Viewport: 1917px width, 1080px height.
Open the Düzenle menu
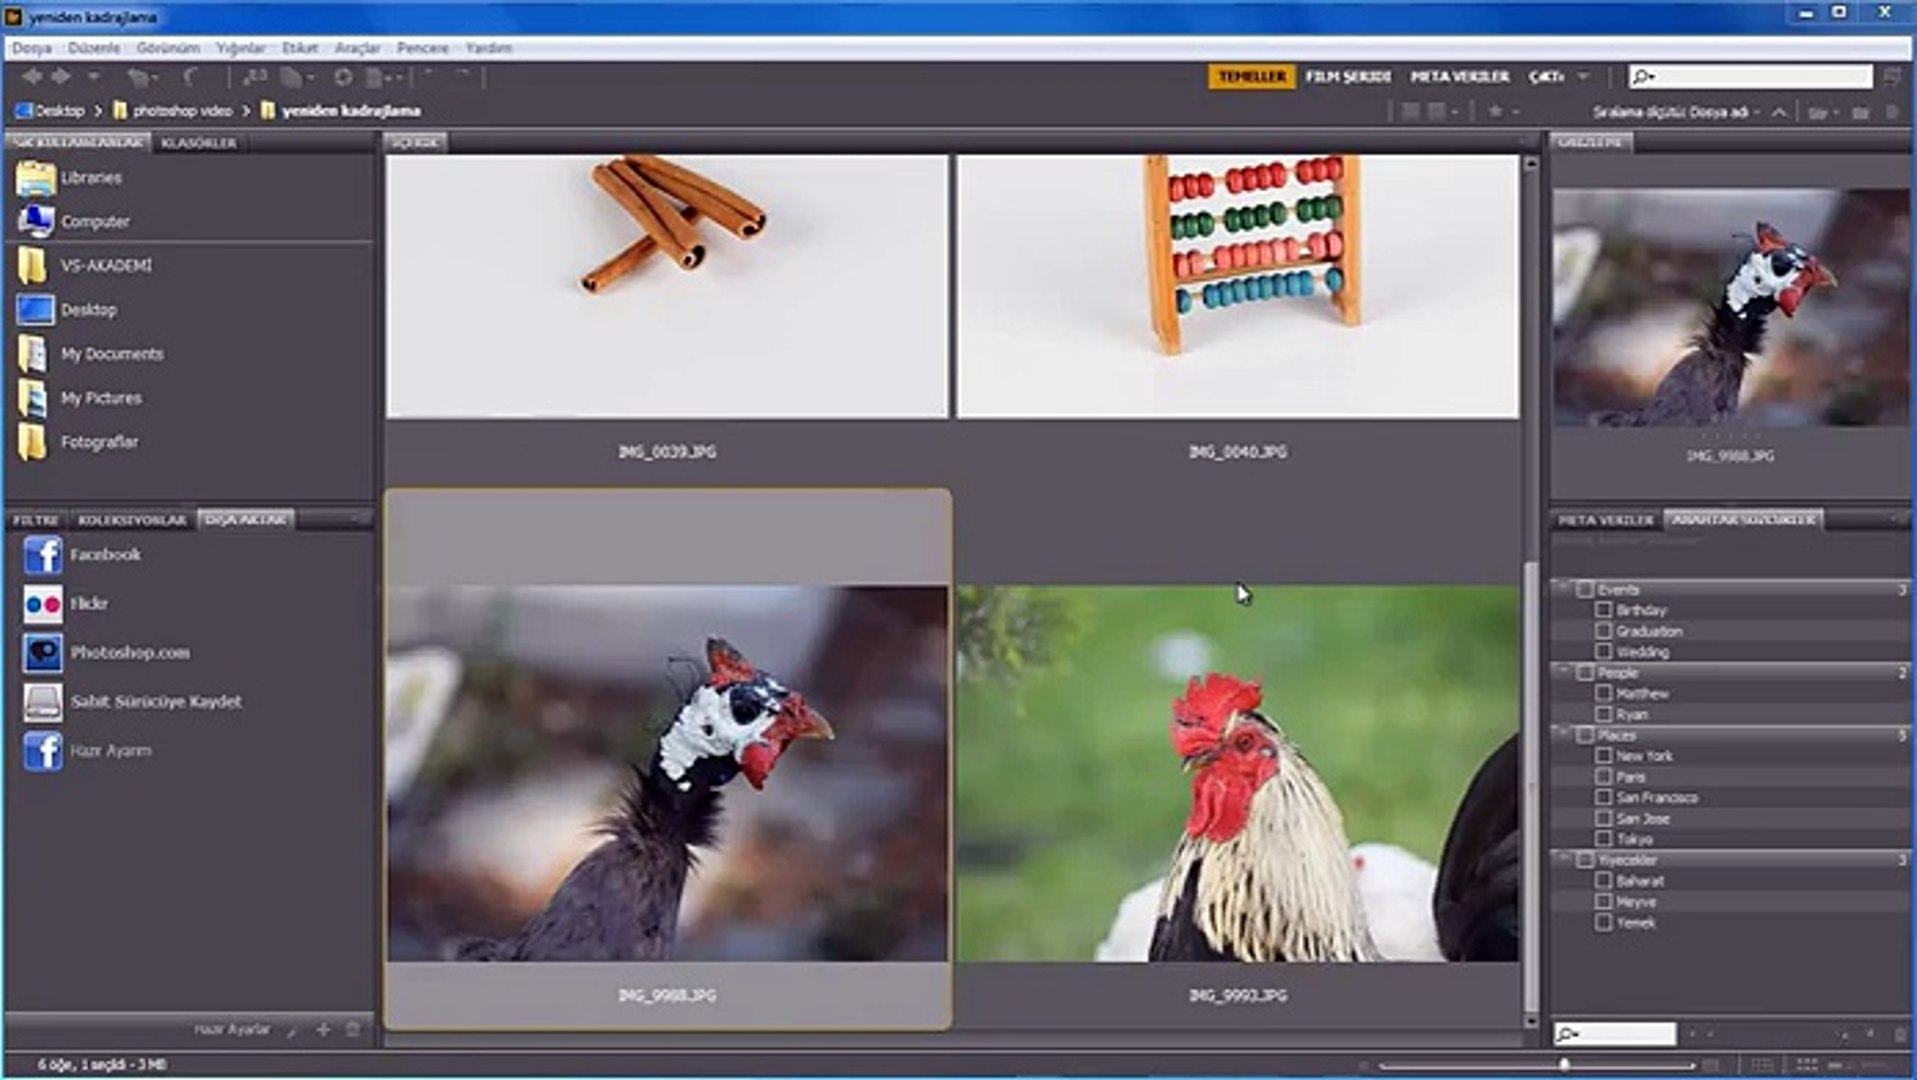(x=94, y=48)
